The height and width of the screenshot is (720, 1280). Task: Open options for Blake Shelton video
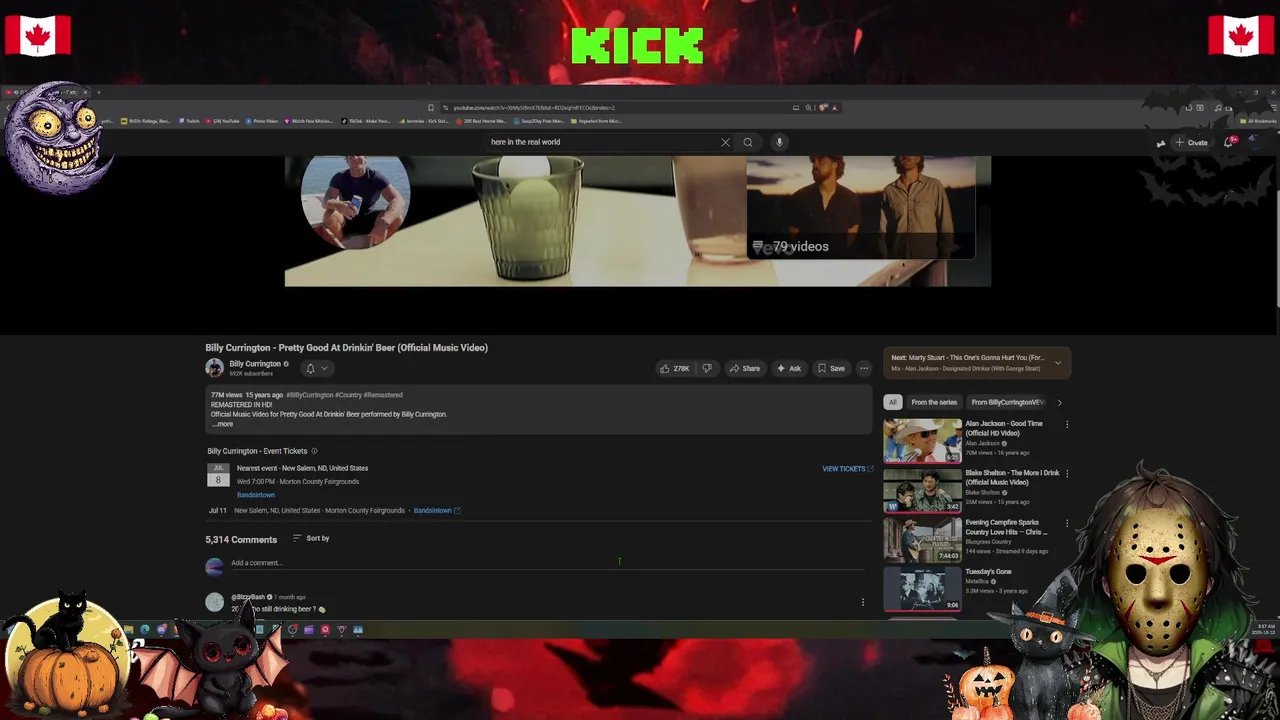[1067, 473]
